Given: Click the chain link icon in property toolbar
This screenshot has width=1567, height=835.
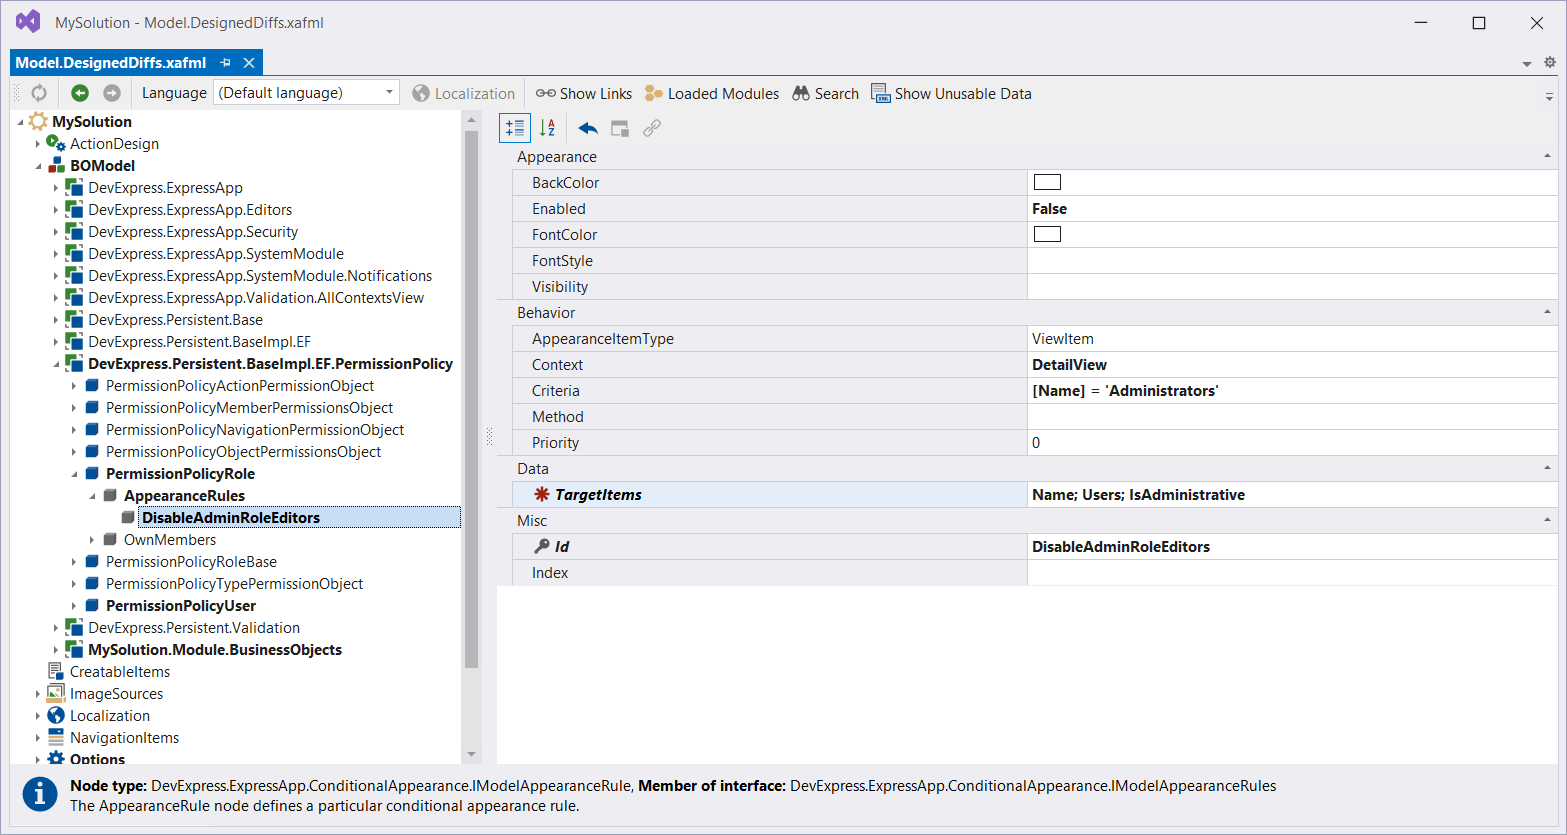Looking at the screenshot, I should pyautogui.click(x=652, y=128).
